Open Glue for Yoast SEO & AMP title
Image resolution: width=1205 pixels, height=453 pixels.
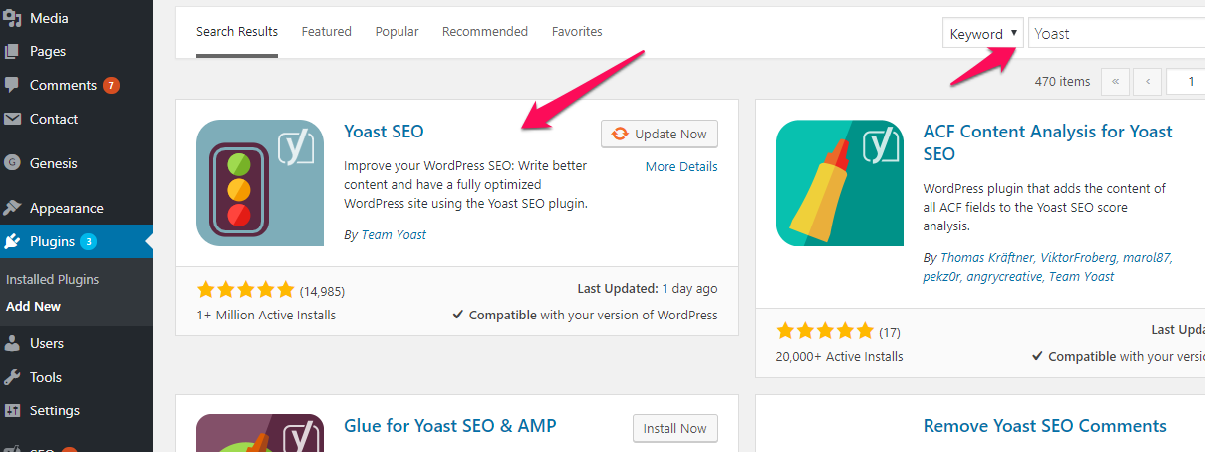point(450,425)
